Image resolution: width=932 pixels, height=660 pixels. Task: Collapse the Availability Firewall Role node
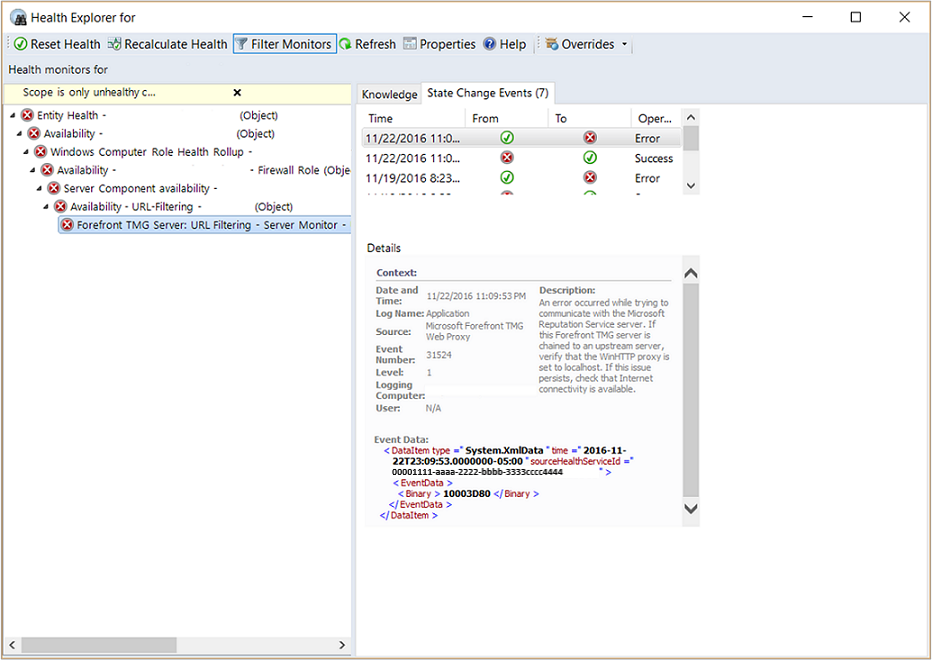[x=33, y=170]
